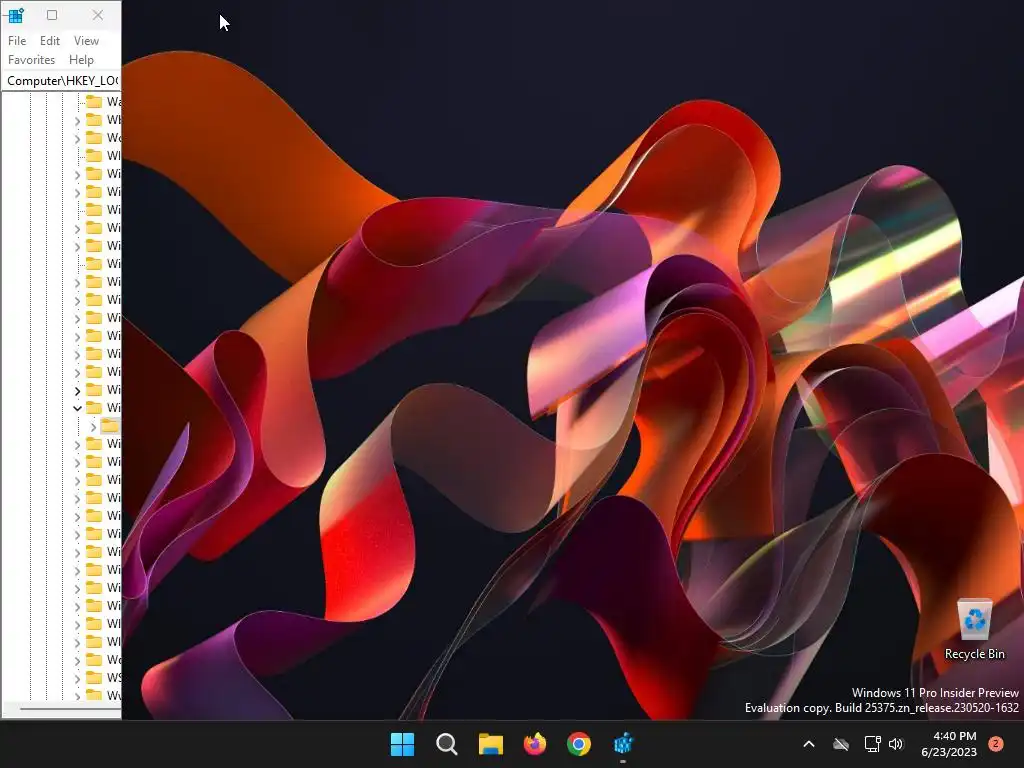The width and height of the screenshot is (1024, 768).
Task: Launch File Explorer from the taskbar
Action: coord(490,744)
